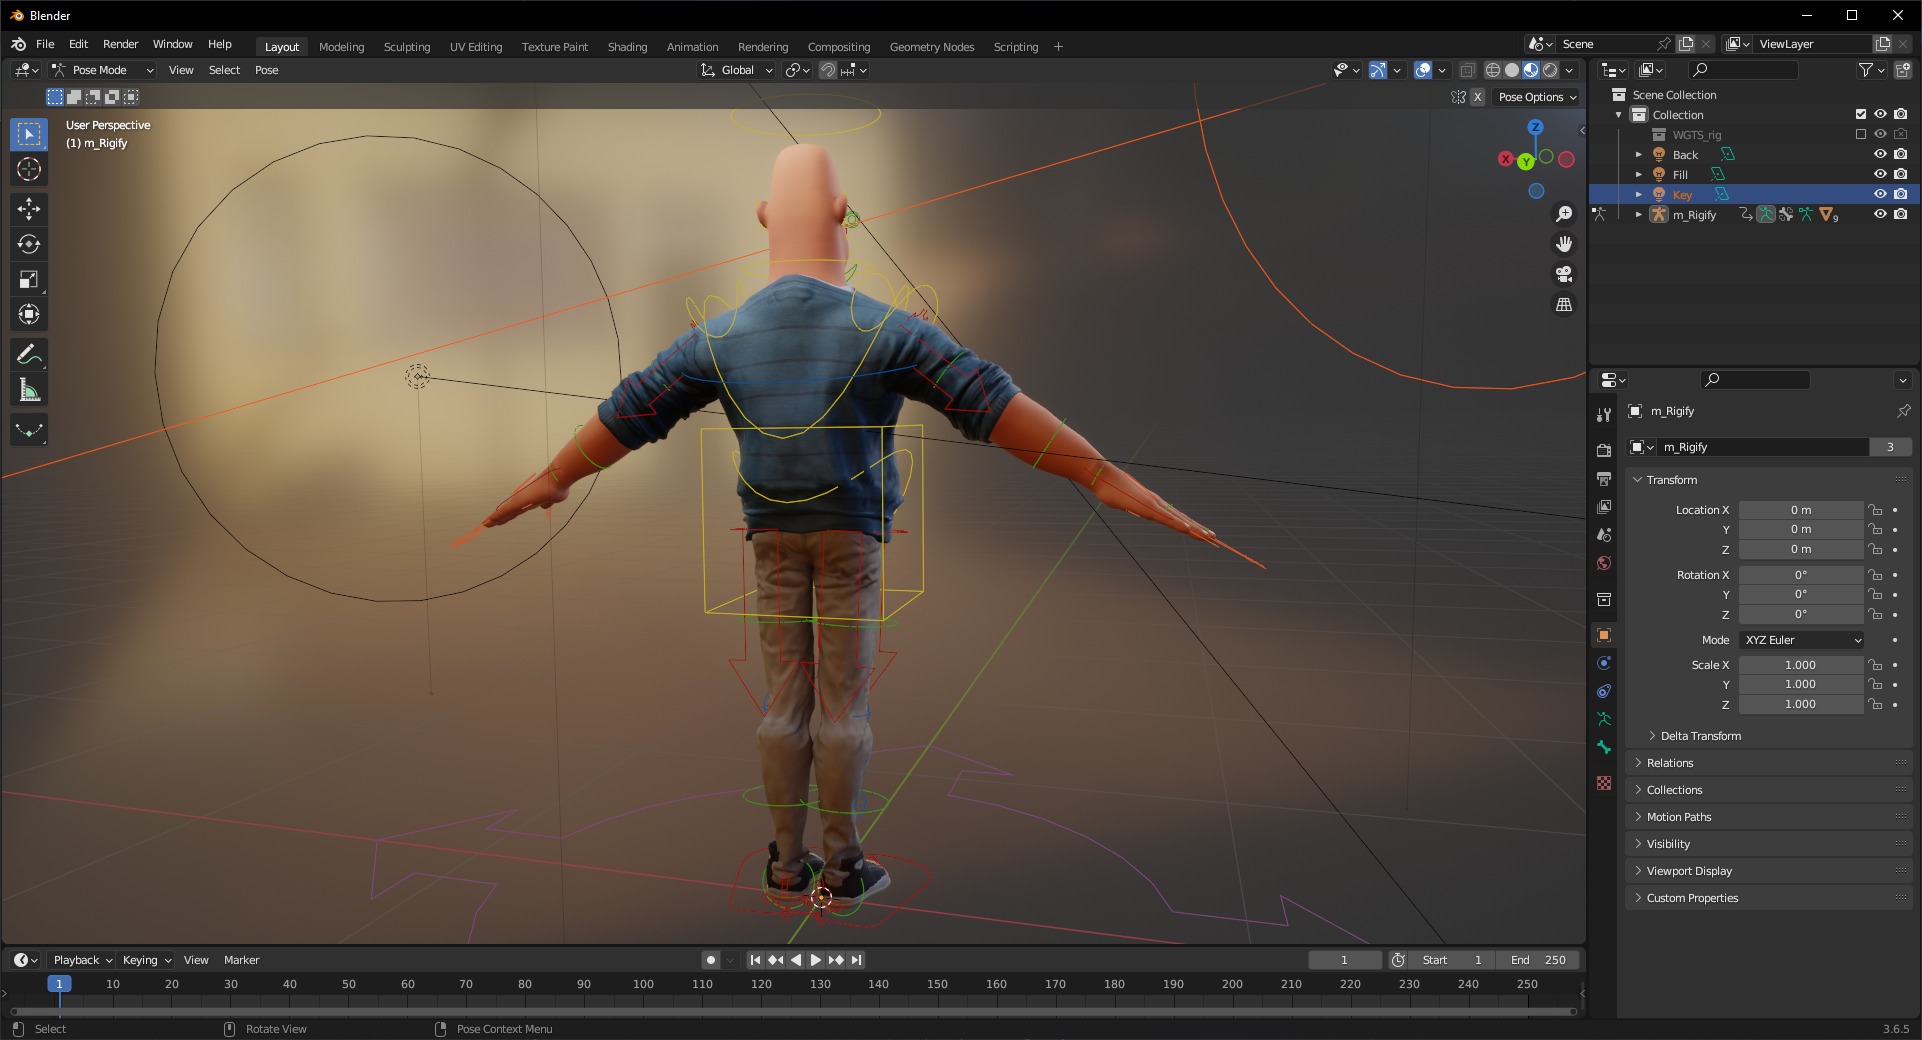Expand the Delta Transform panel
Viewport: 1922px width, 1040px height.
click(1700, 736)
